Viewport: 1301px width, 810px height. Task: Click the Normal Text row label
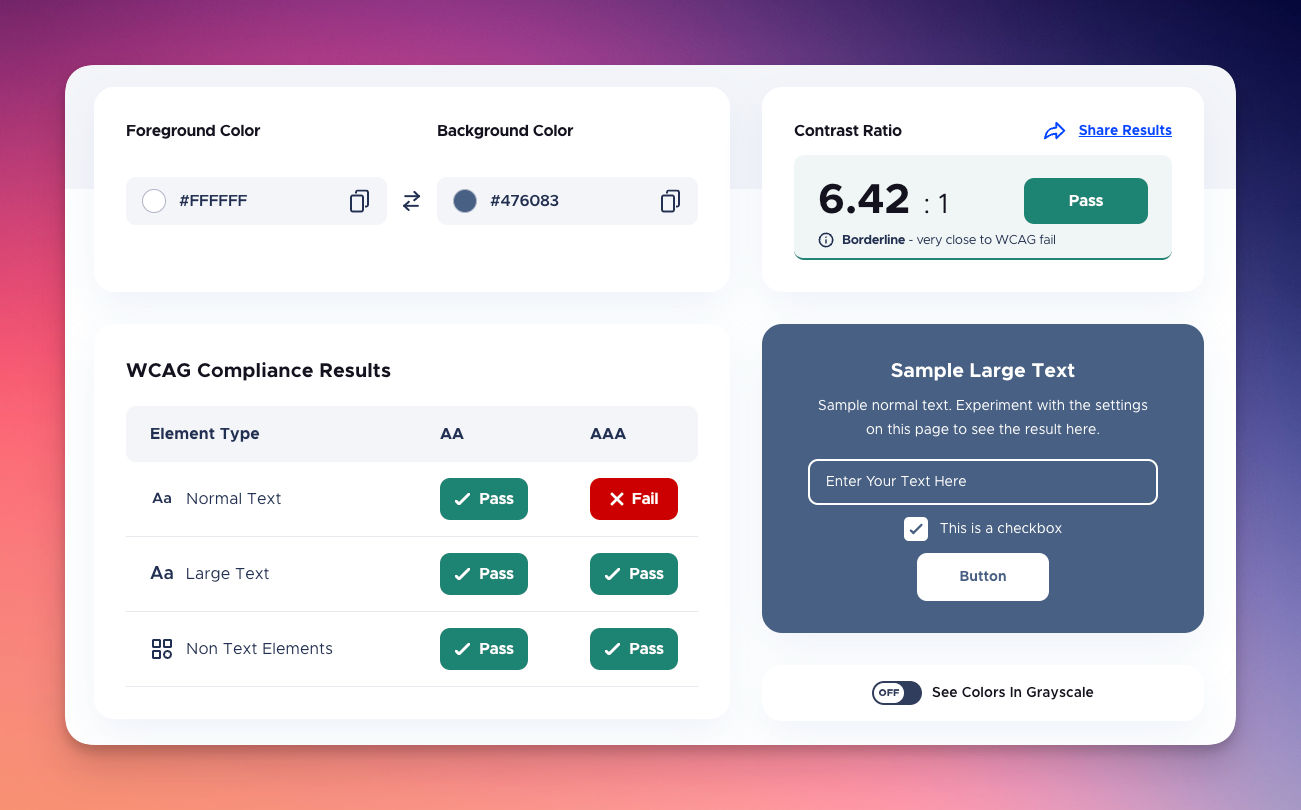point(234,499)
